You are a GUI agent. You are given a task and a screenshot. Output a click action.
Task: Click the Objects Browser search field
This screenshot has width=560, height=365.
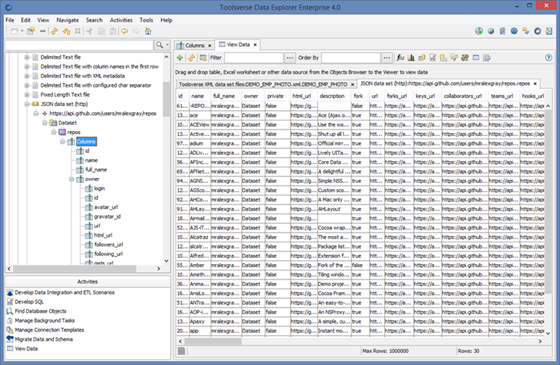(x=79, y=45)
